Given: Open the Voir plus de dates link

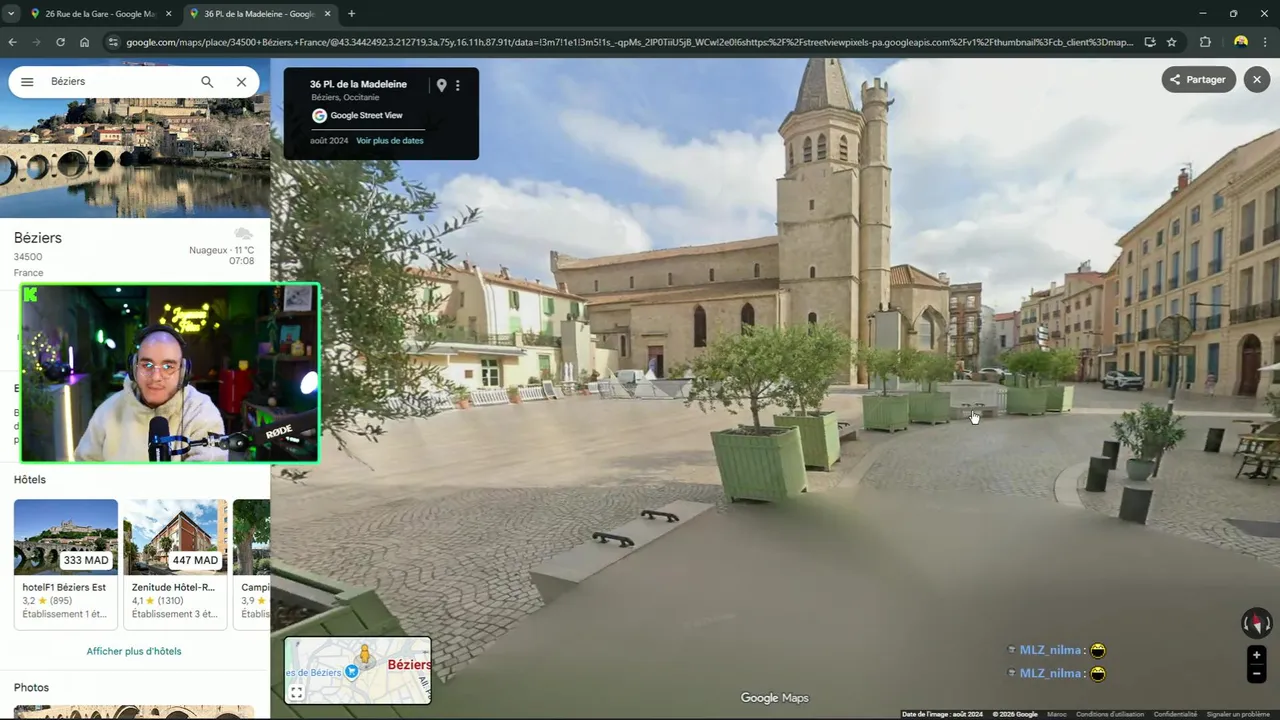Looking at the screenshot, I should coord(390,141).
